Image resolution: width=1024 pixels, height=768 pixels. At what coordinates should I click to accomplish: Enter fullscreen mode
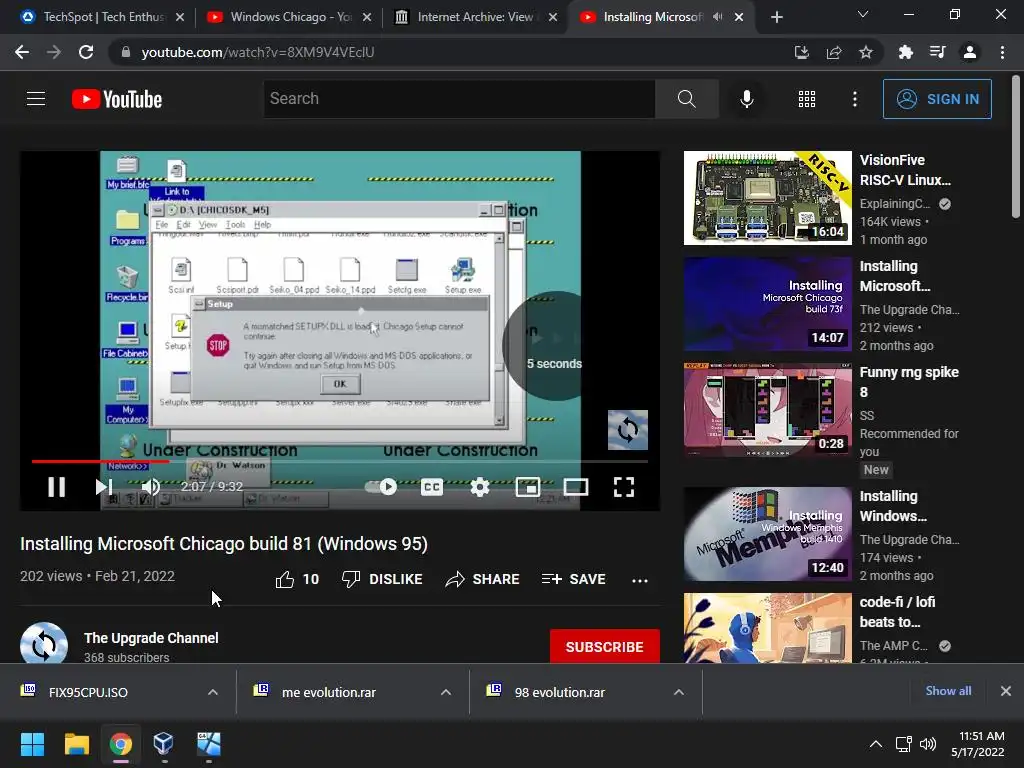624,487
